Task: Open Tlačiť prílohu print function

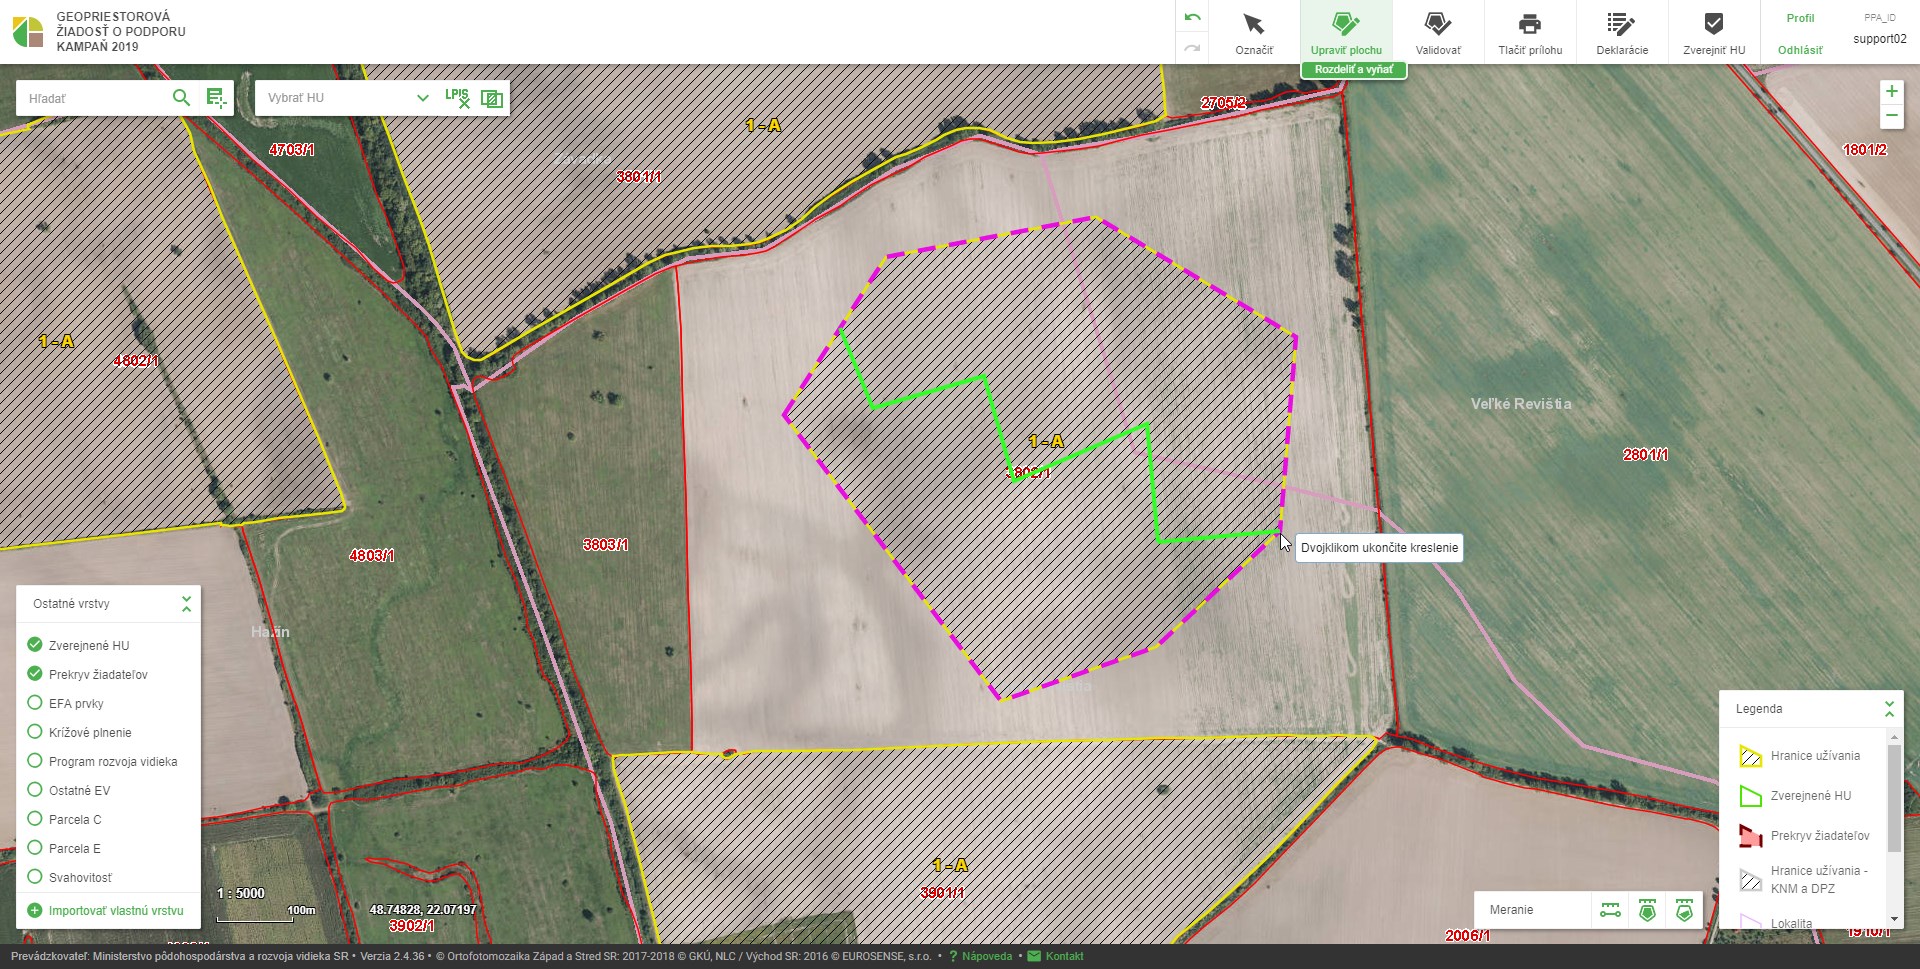Action: click(x=1530, y=32)
